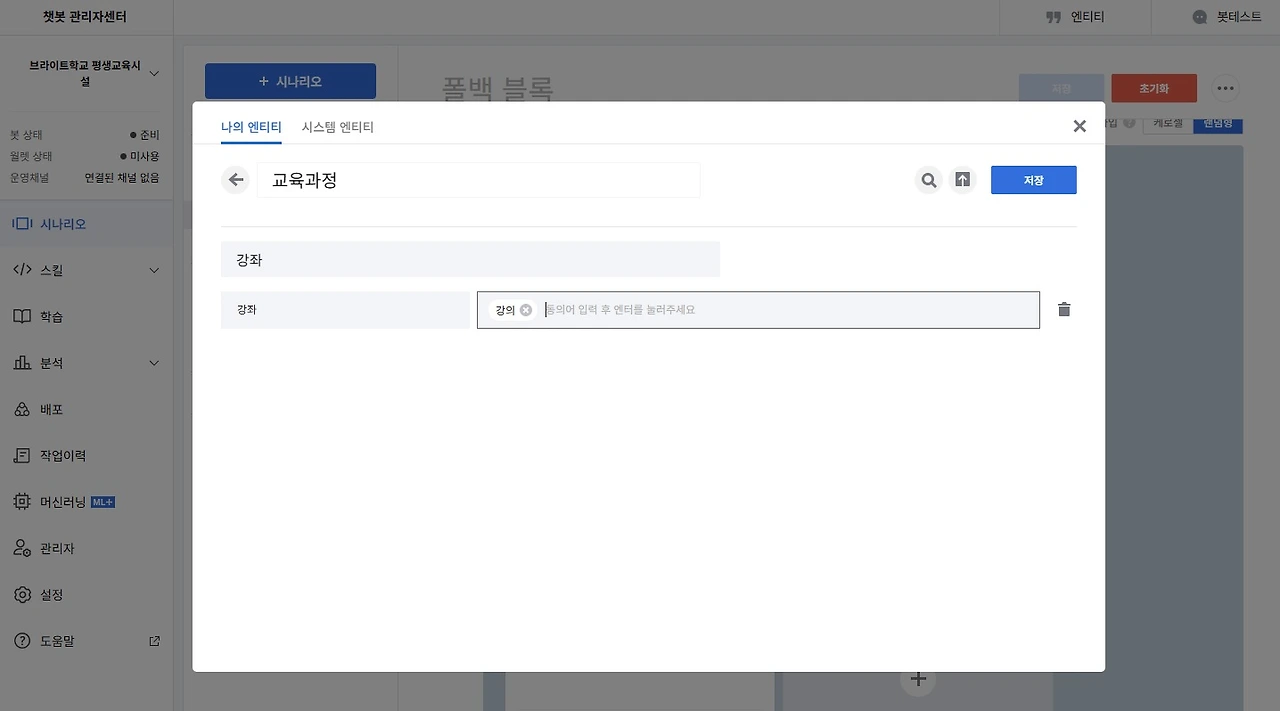Open 설정 in the sidebar

pos(86,594)
